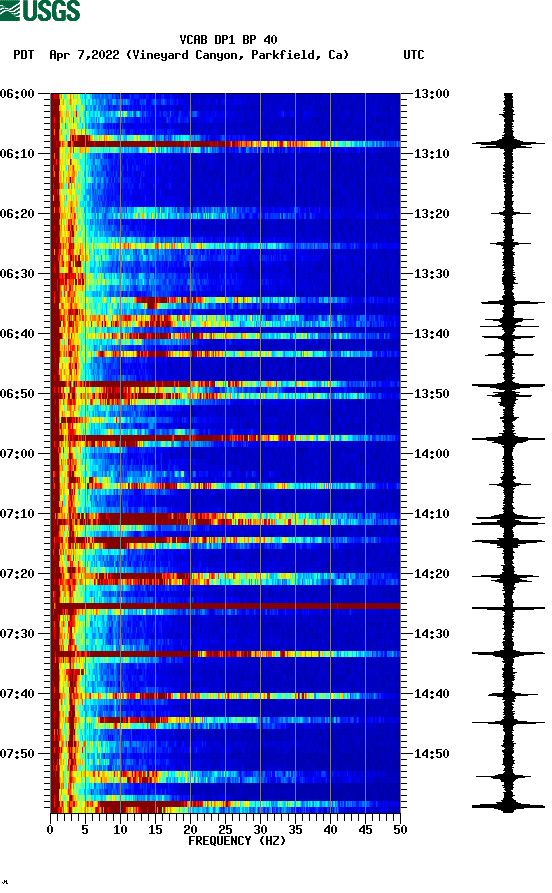This screenshot has height=893, width=552.
Task: Click the '06:10' PDT time label
Action: tap(17, 154)
